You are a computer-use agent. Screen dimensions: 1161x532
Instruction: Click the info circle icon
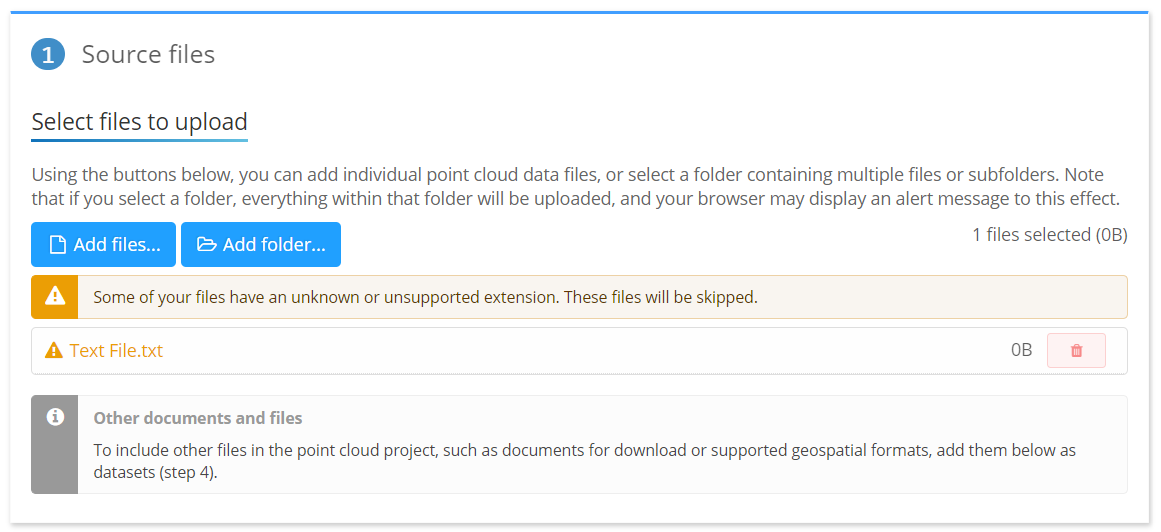point(55,417)
